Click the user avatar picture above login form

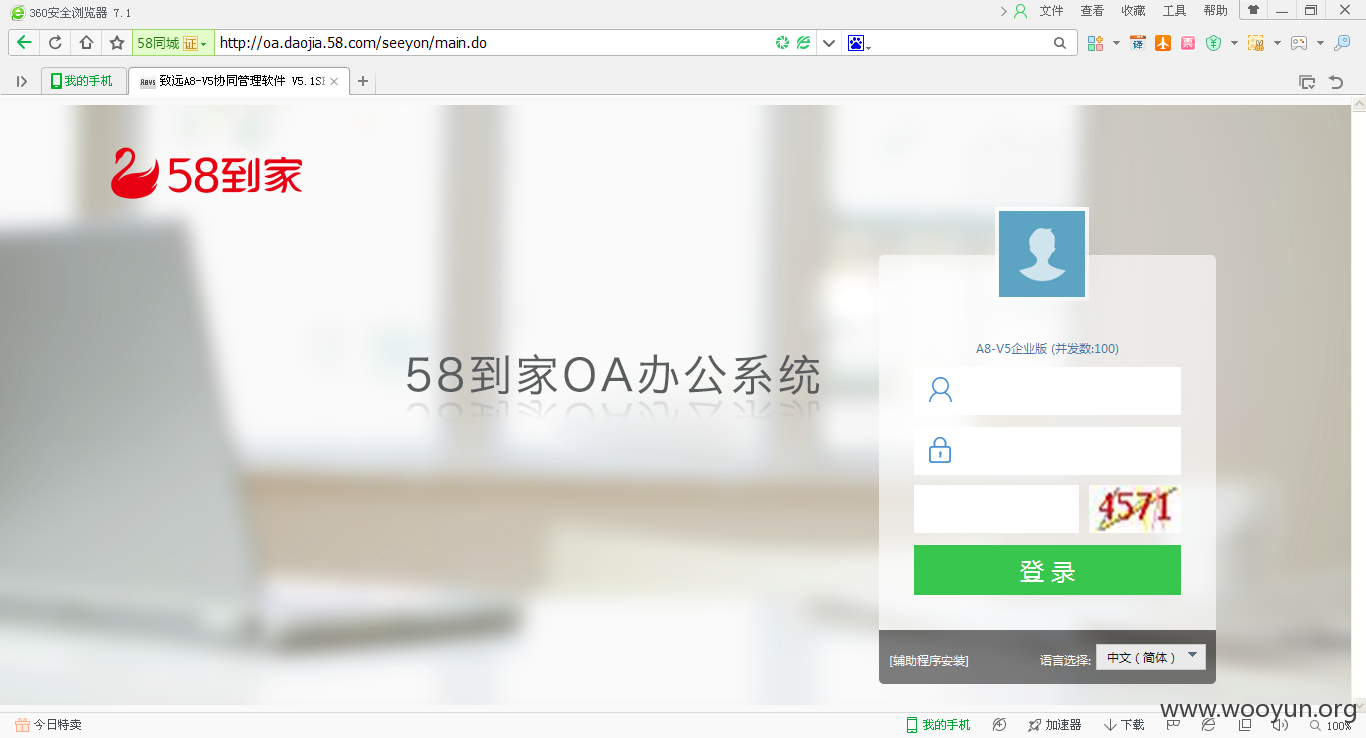point(1042,254)
